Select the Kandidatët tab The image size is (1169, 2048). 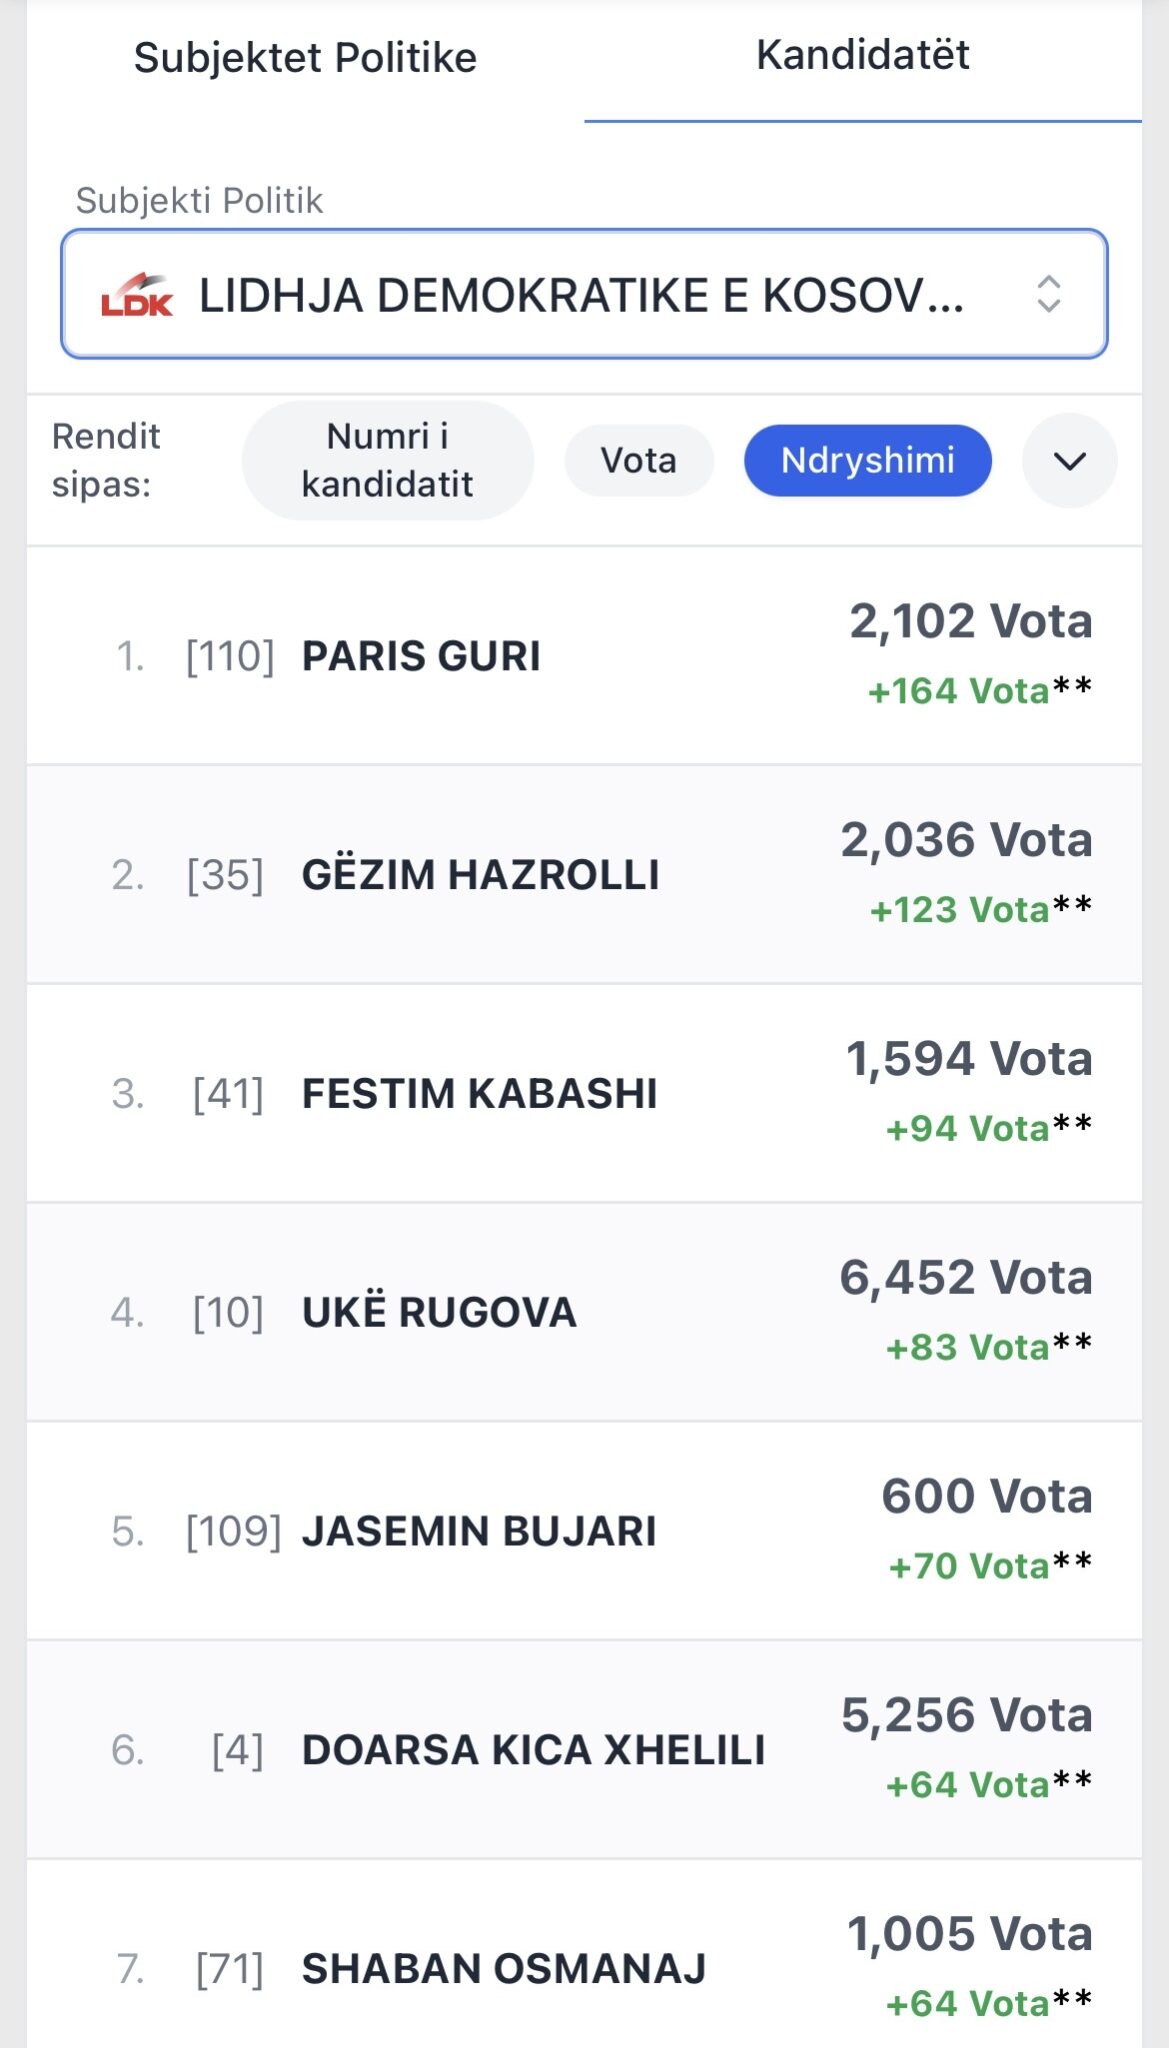click(862, 56)
